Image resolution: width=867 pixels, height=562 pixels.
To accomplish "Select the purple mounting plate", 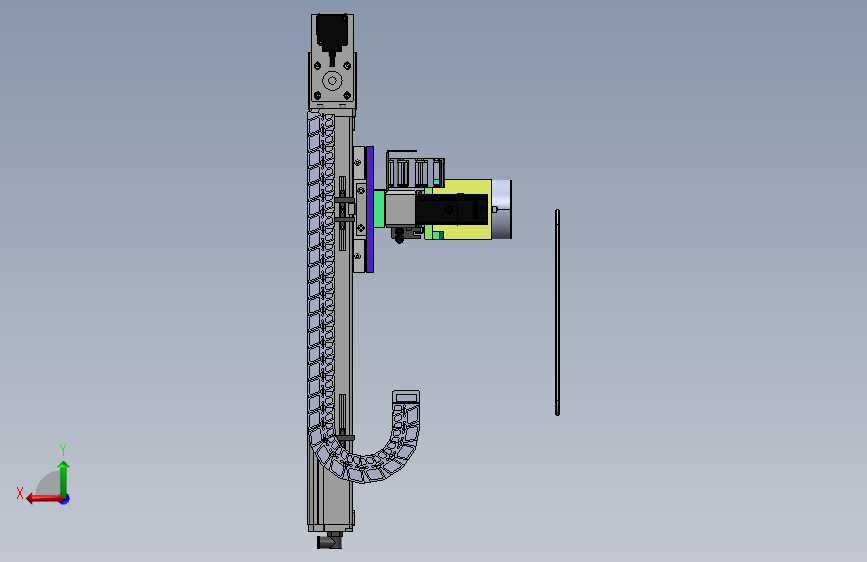I will 370,210.
